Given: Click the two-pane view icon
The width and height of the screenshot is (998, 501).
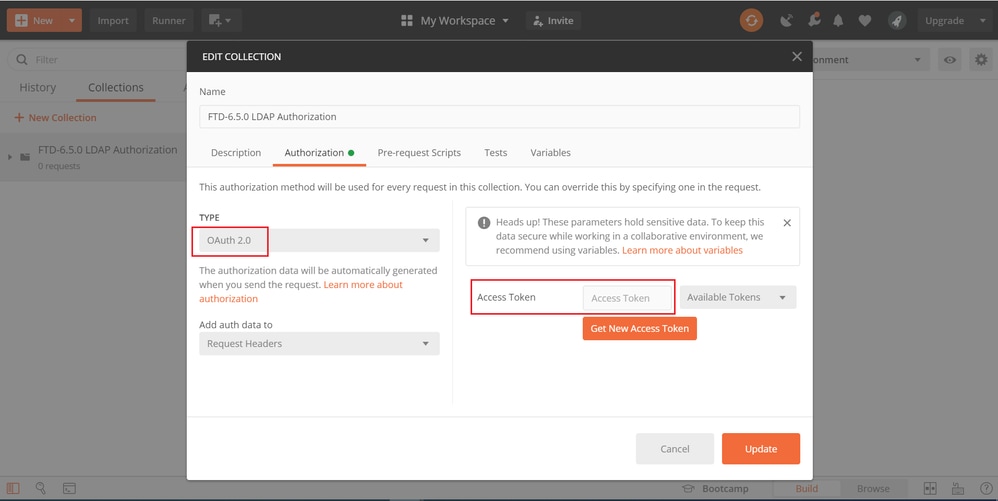Looking at the screenshot, I should click(x=930, y=488).
